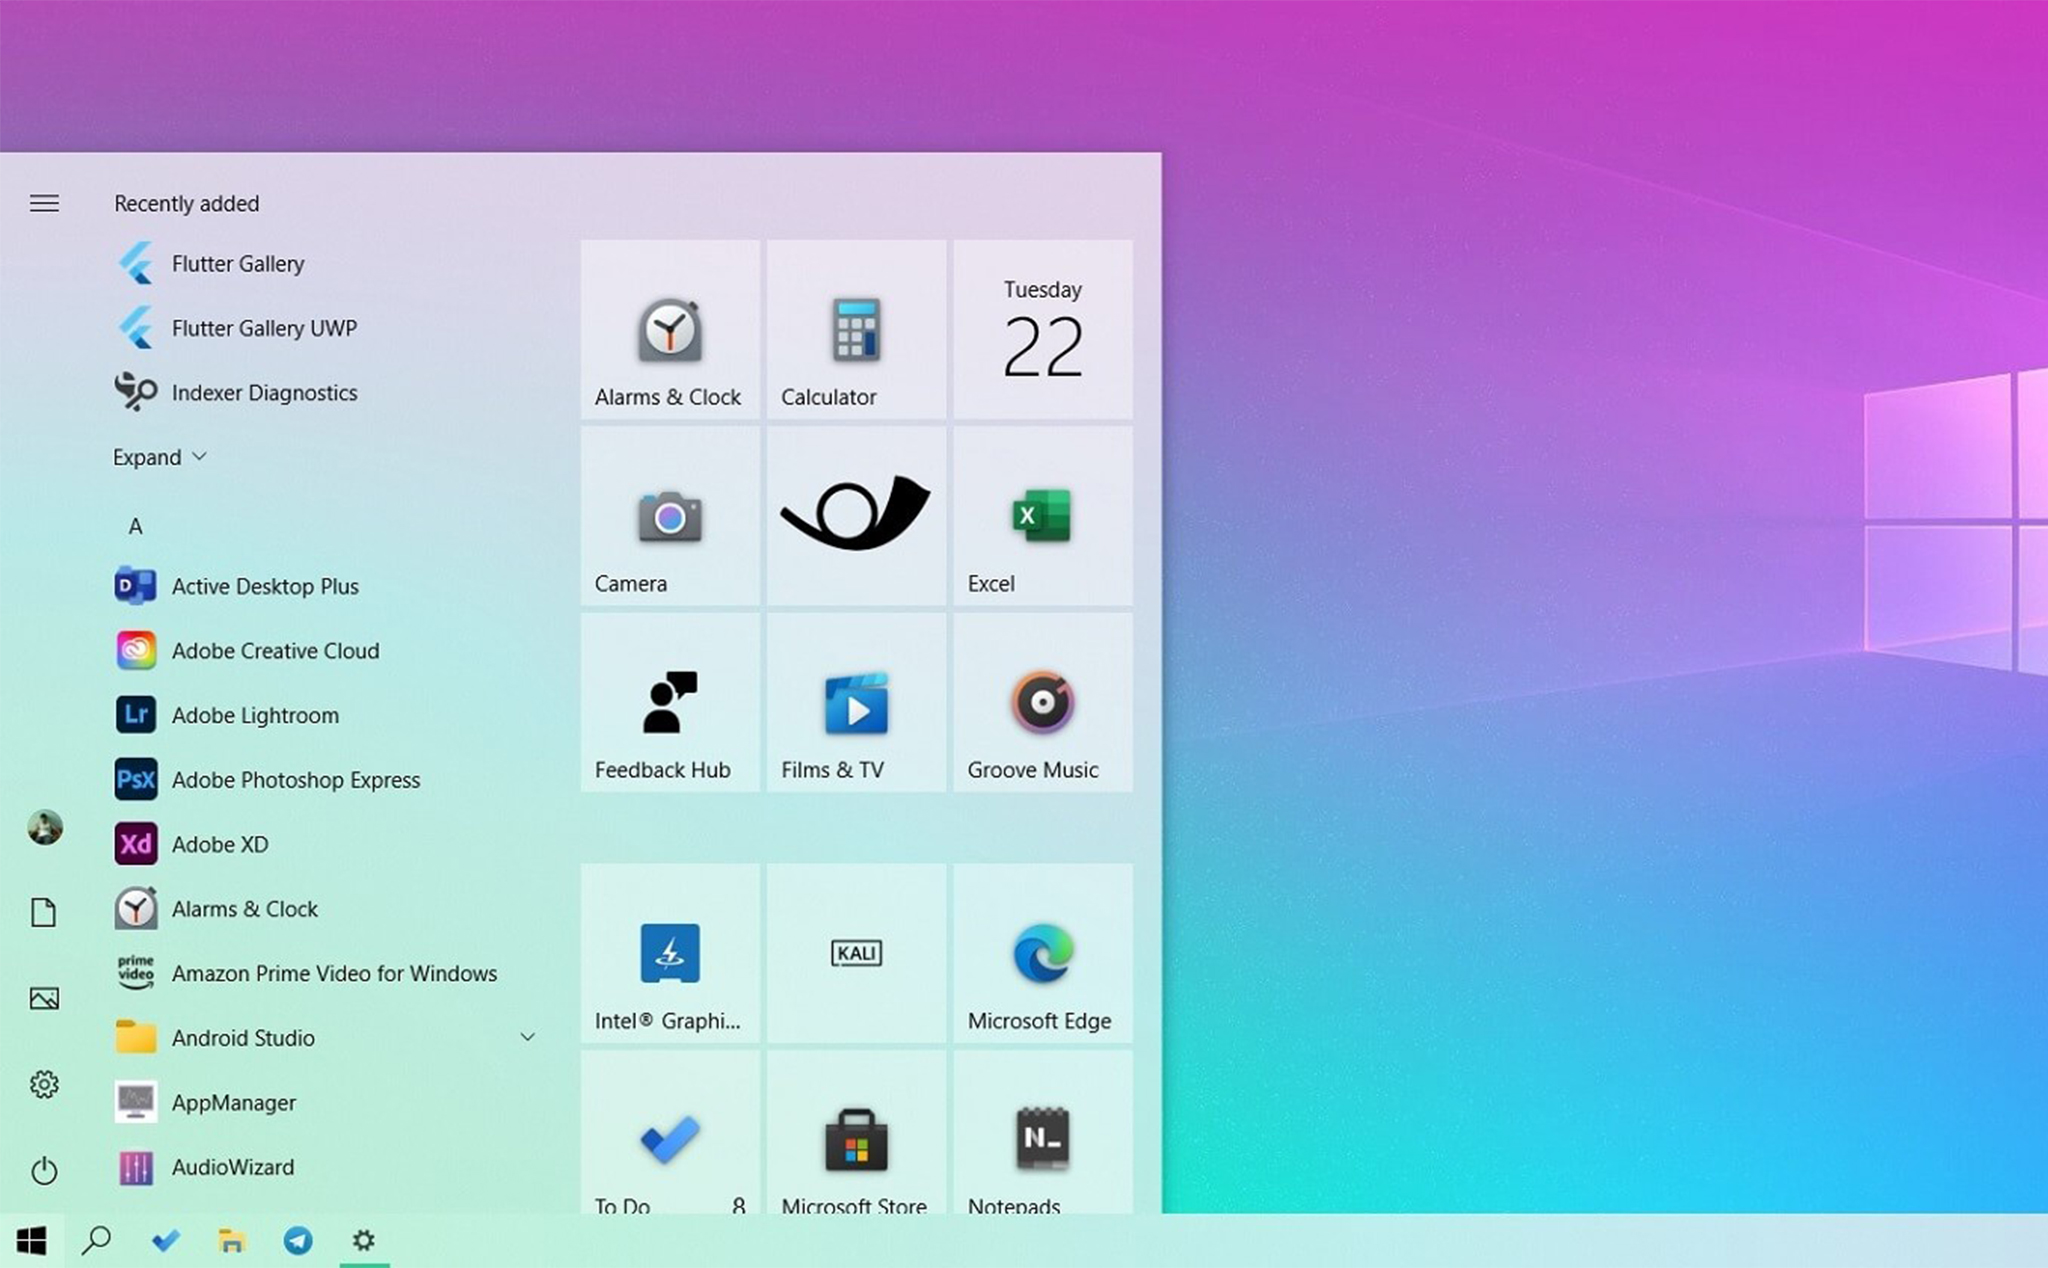Open the Groove Music tile
2048x1268 pixels.
point(1042,702)
